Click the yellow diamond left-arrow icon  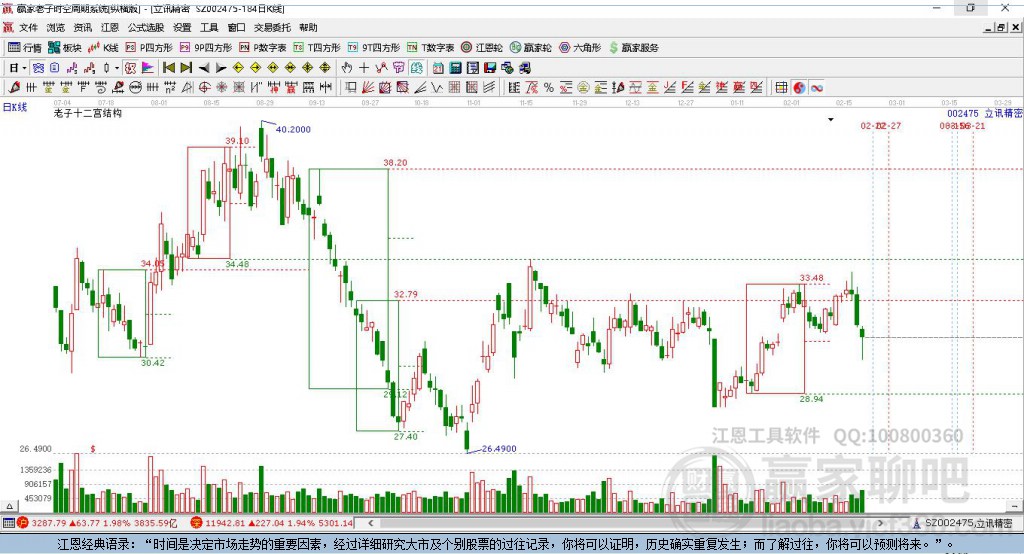click(x=238, y=68)
